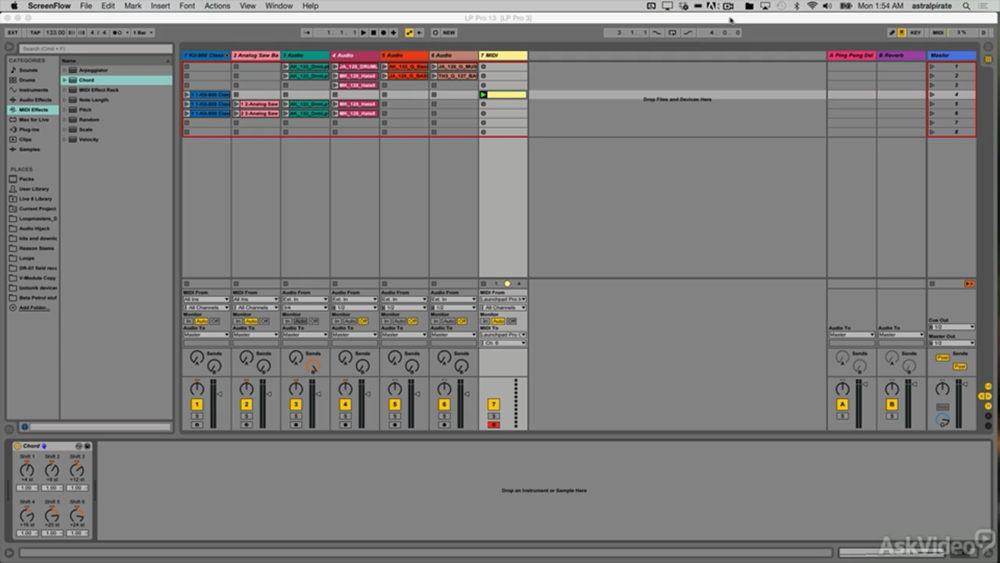The image size is (1000, 563).
Task: Launch Master scene 1
Action: [932, 66]
